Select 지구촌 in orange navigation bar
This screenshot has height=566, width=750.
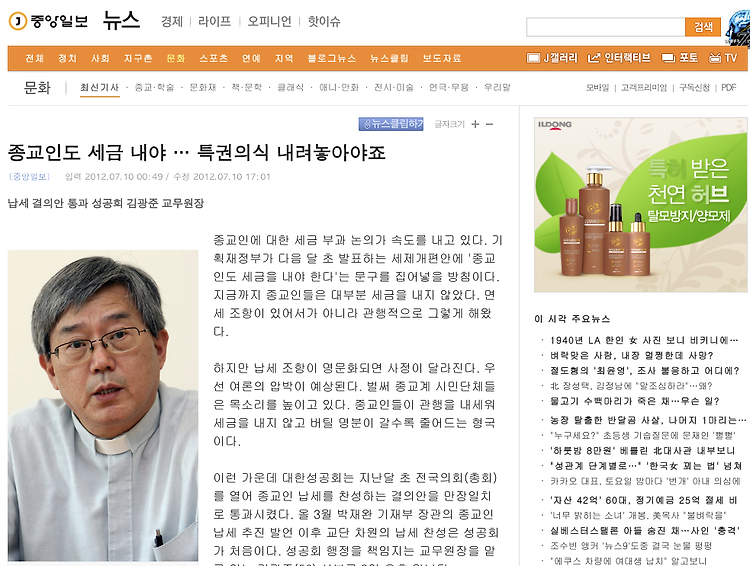138,58
